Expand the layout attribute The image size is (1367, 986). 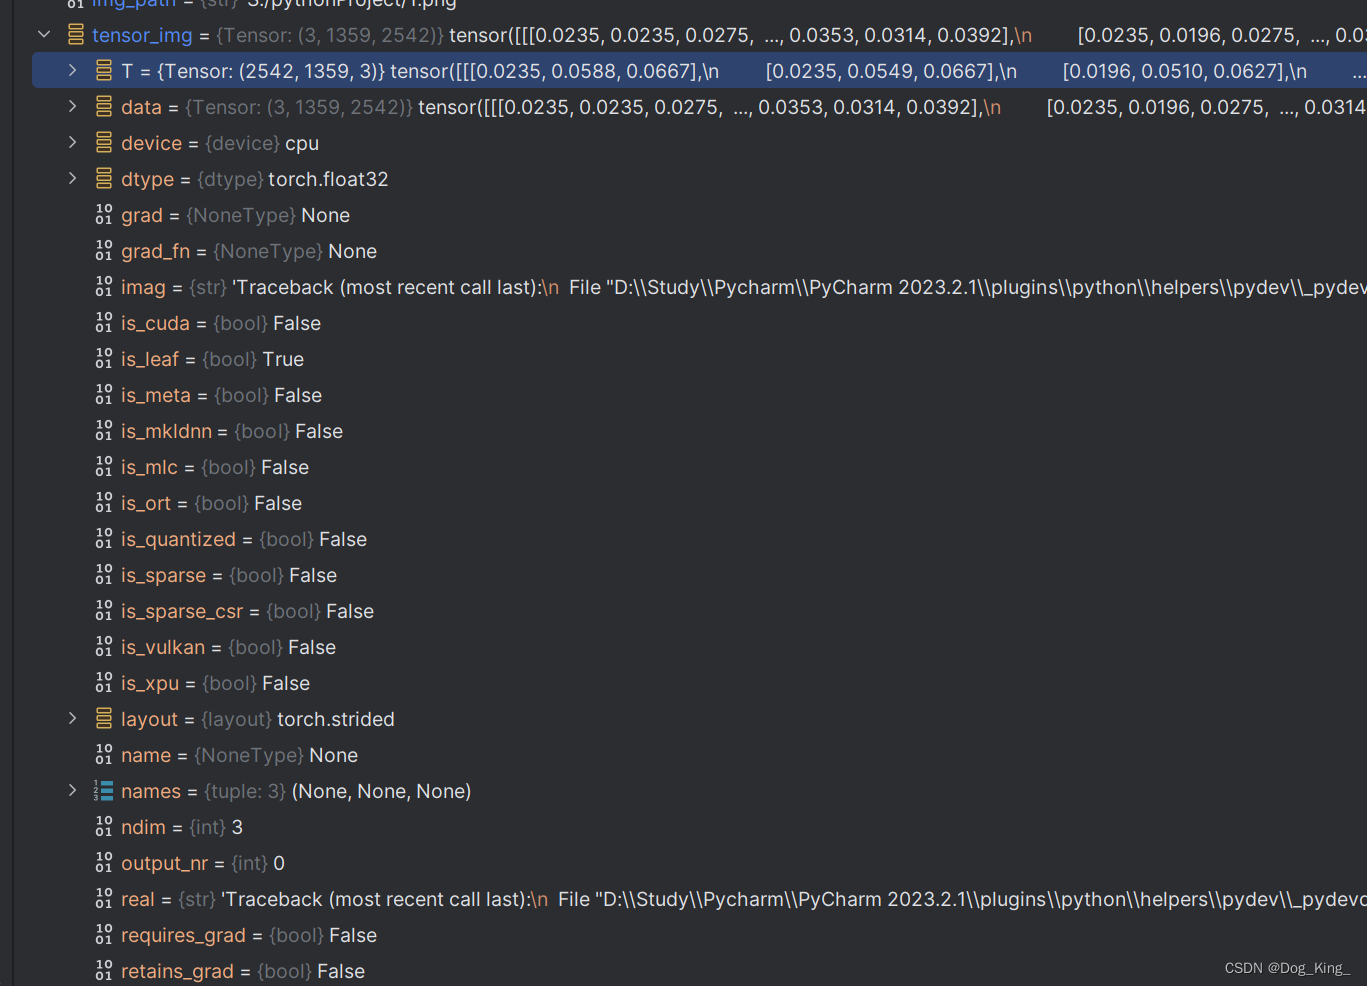72,719
